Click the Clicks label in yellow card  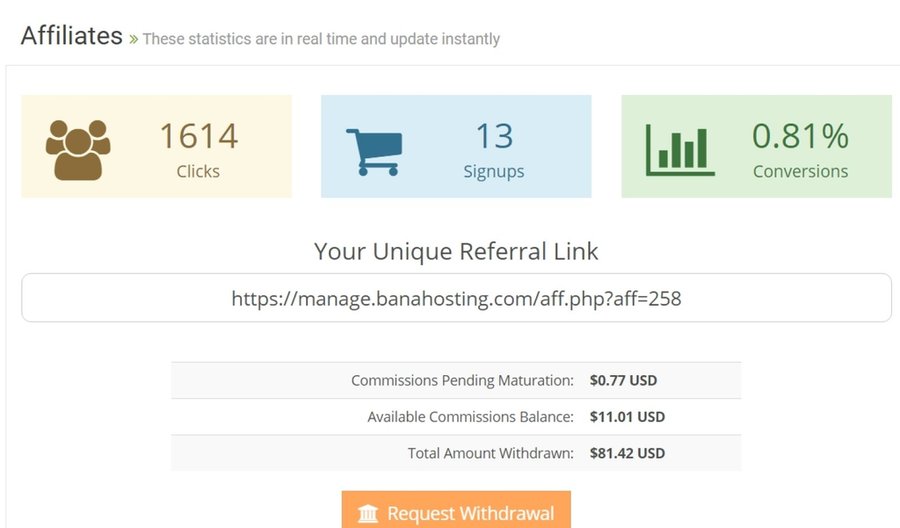[198, 171]
